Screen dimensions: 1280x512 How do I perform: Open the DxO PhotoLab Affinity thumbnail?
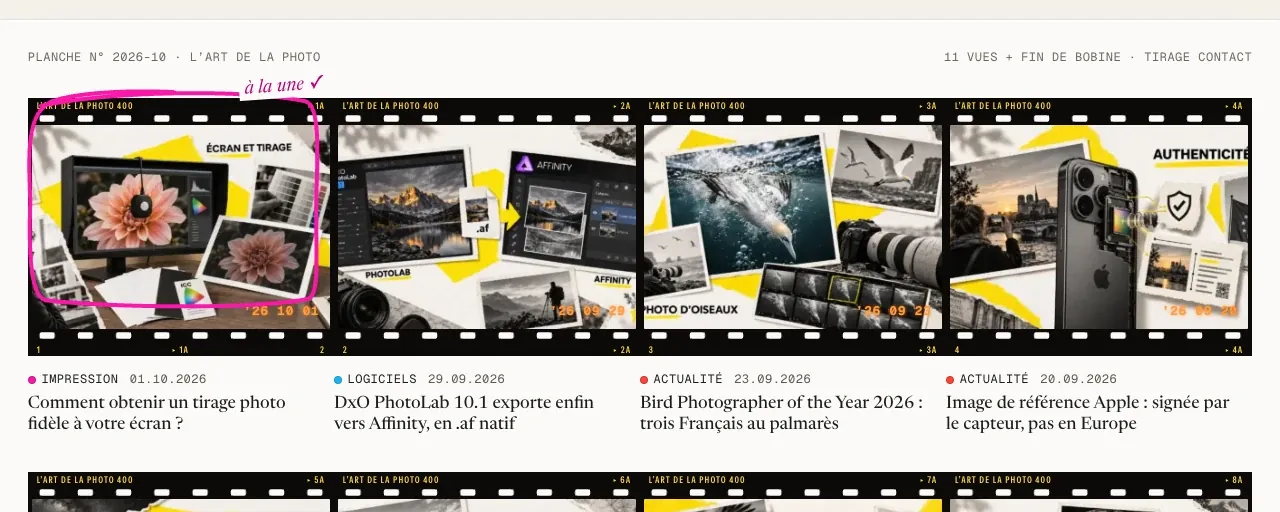487,227
